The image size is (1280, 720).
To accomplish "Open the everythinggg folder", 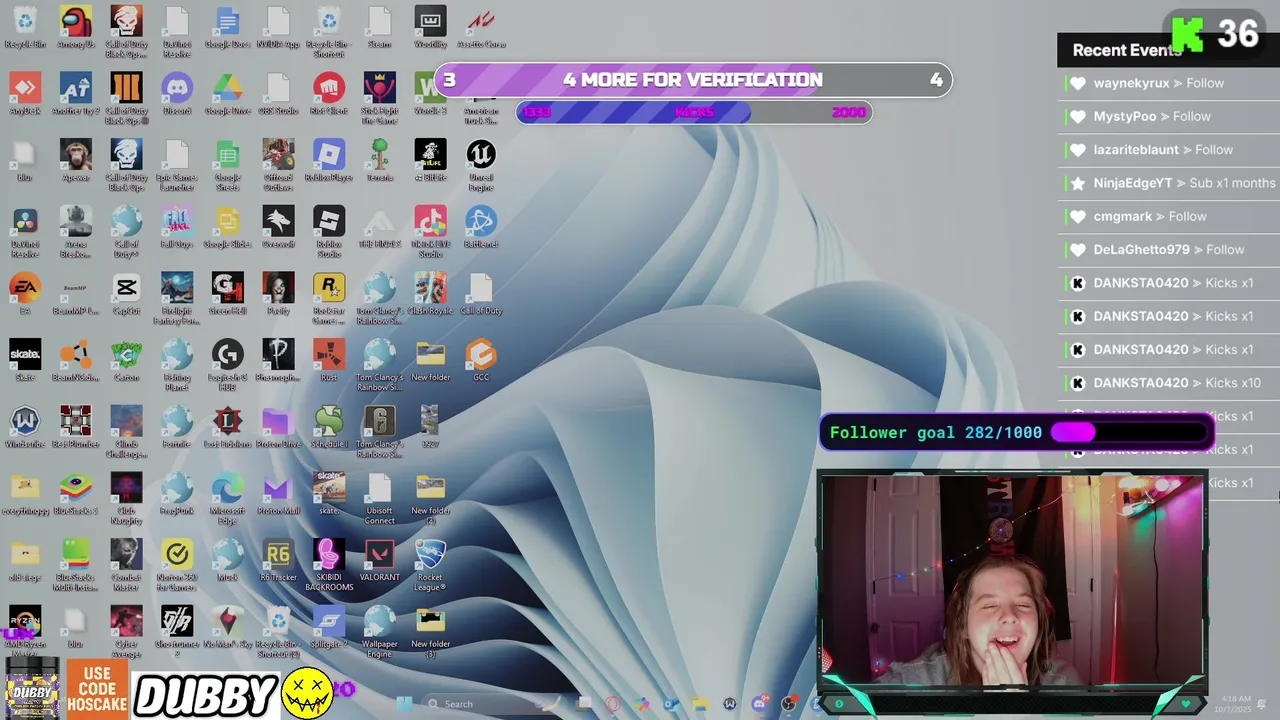I will coord(25,494).
